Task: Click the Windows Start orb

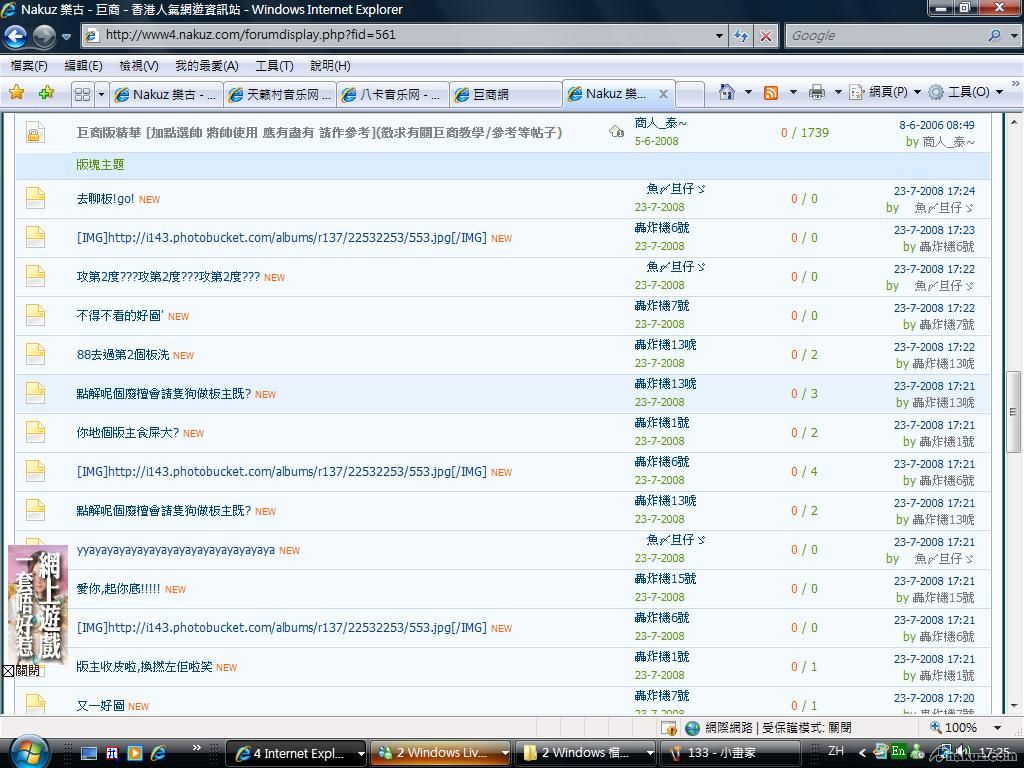Action: coord(28,751)
